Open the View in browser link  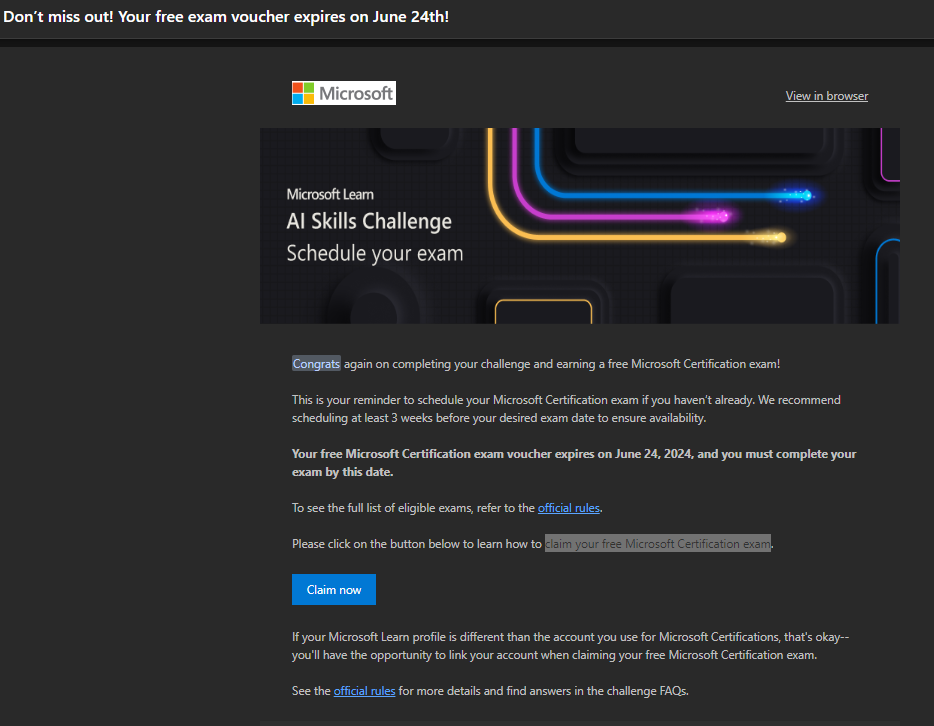[x=826, y=96]
